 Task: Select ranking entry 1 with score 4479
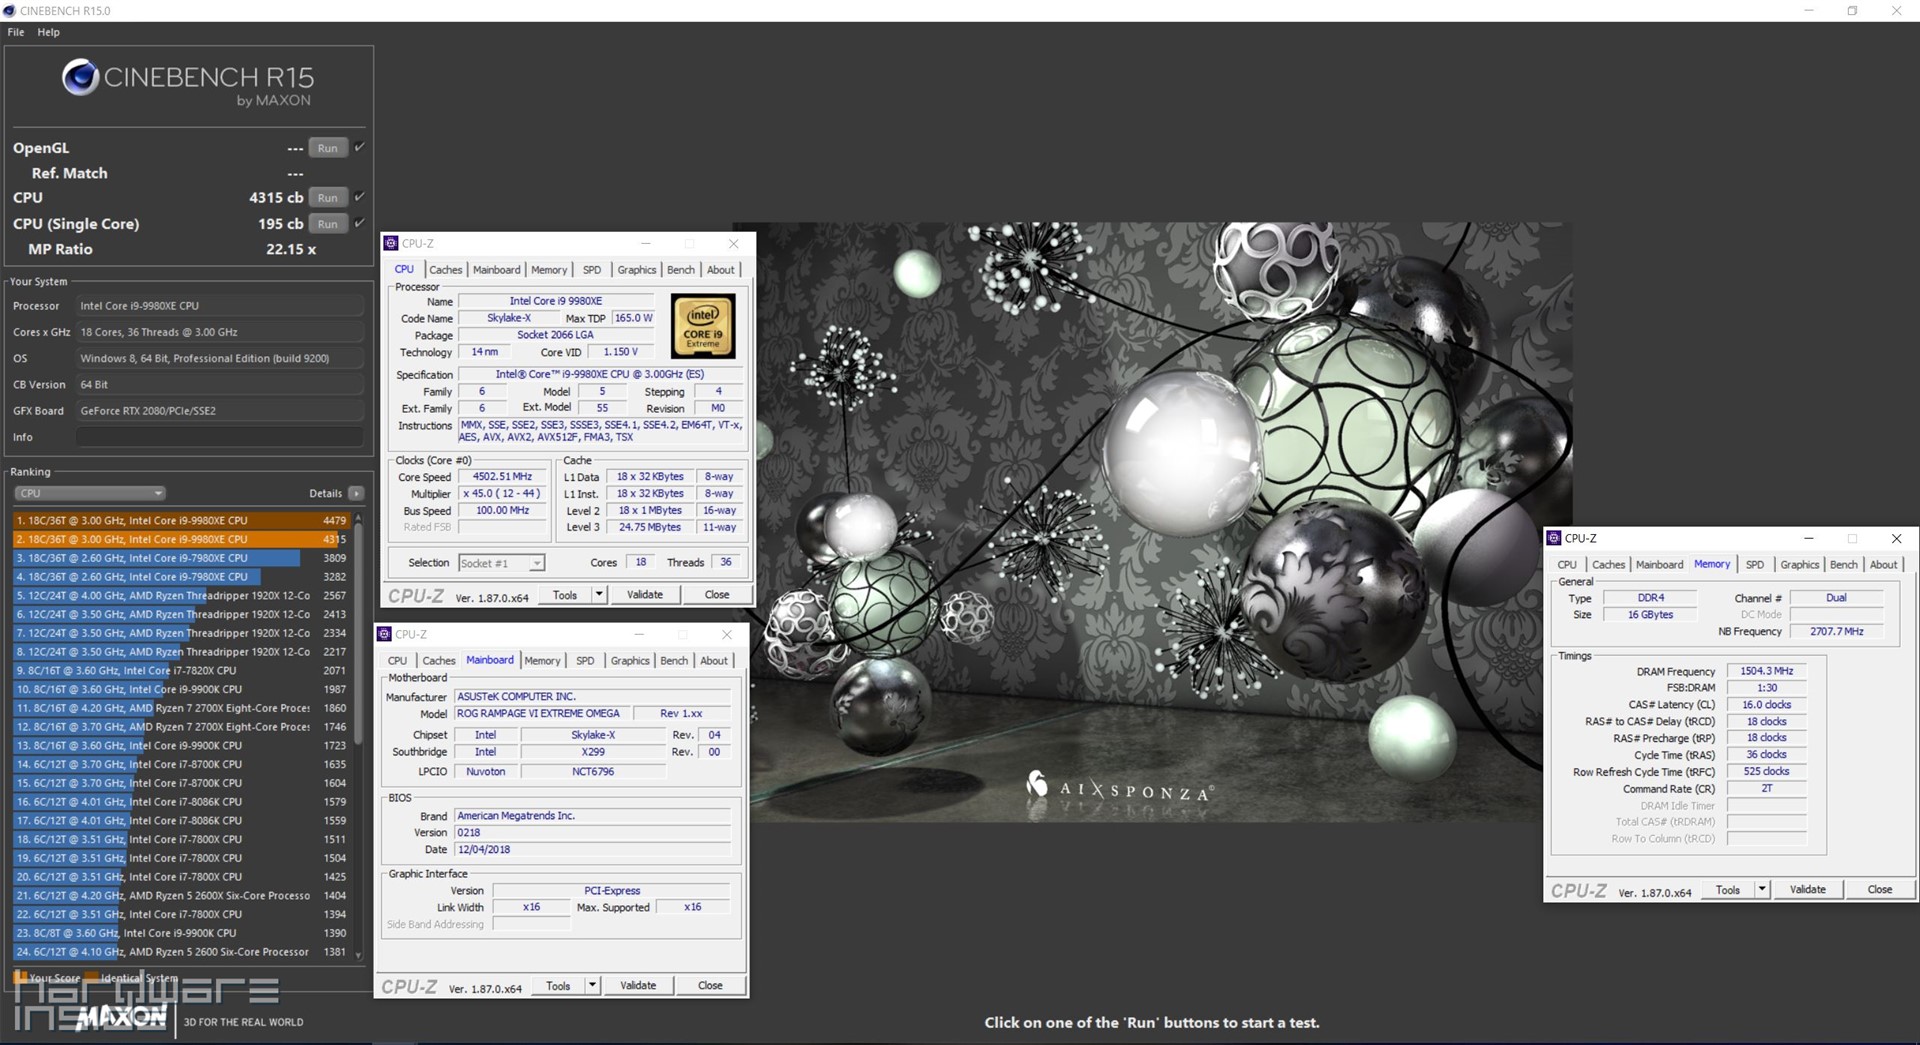[x=181, y=520]
